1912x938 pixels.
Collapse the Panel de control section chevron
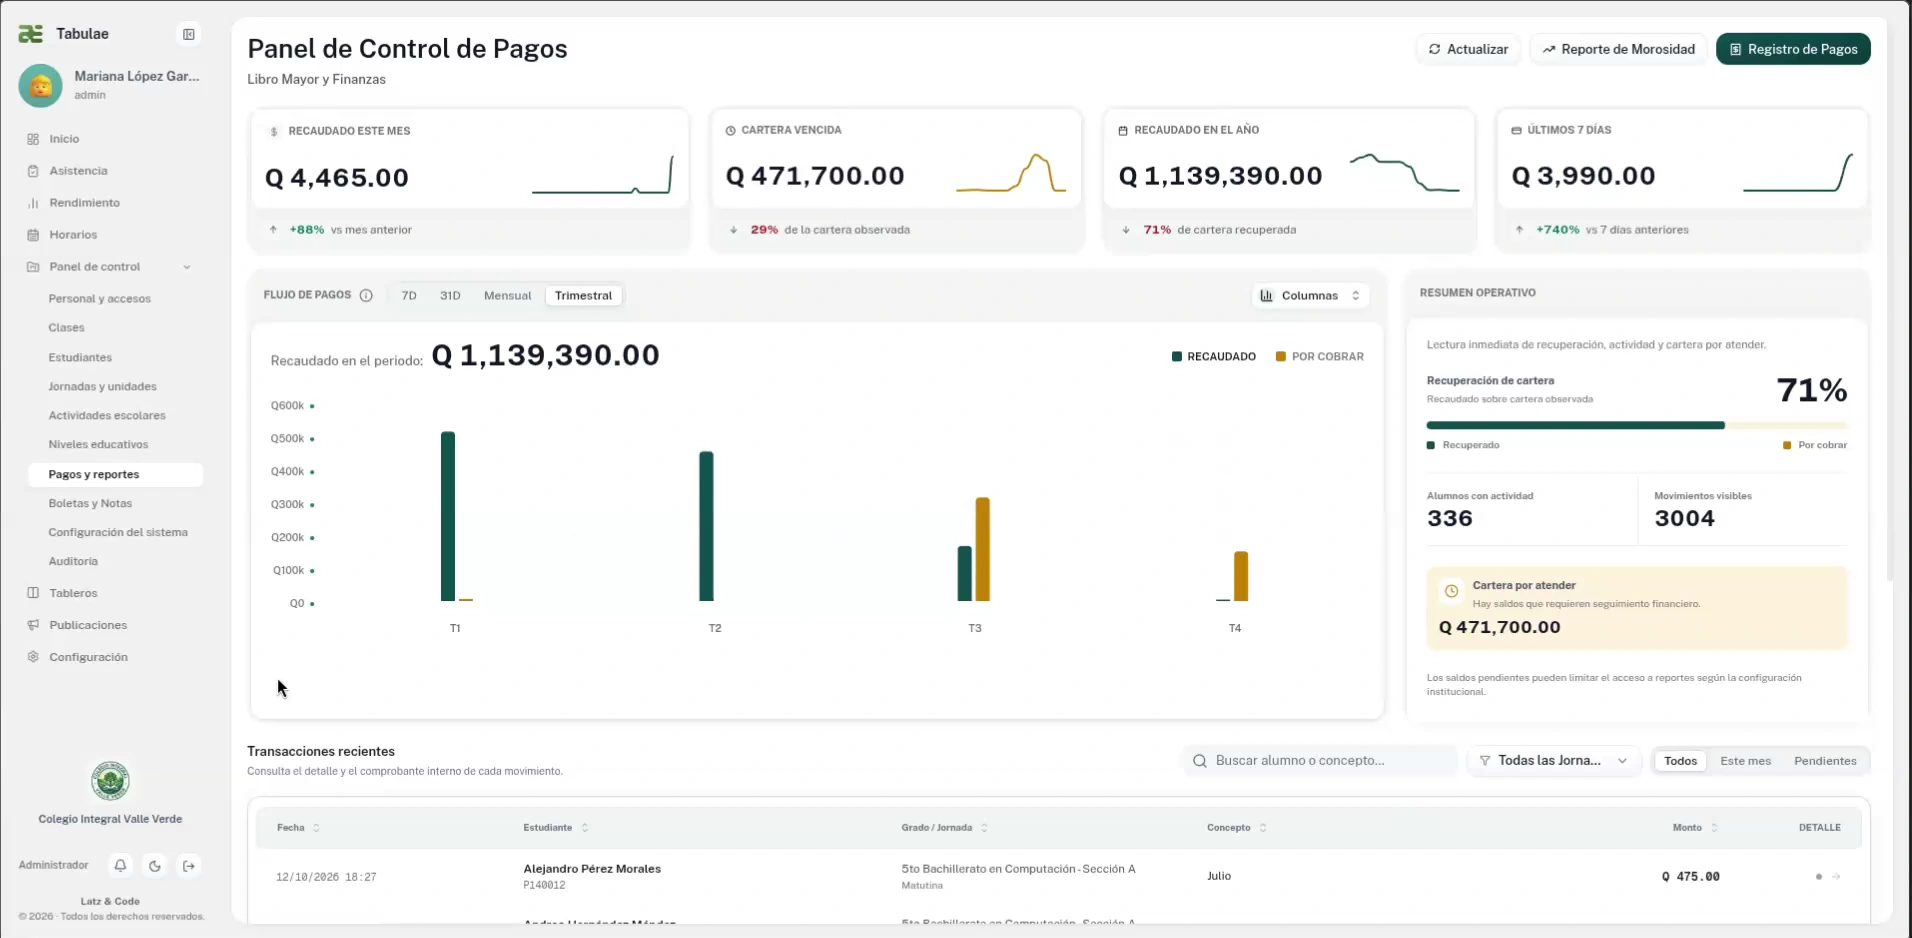[x=187, y=267]
